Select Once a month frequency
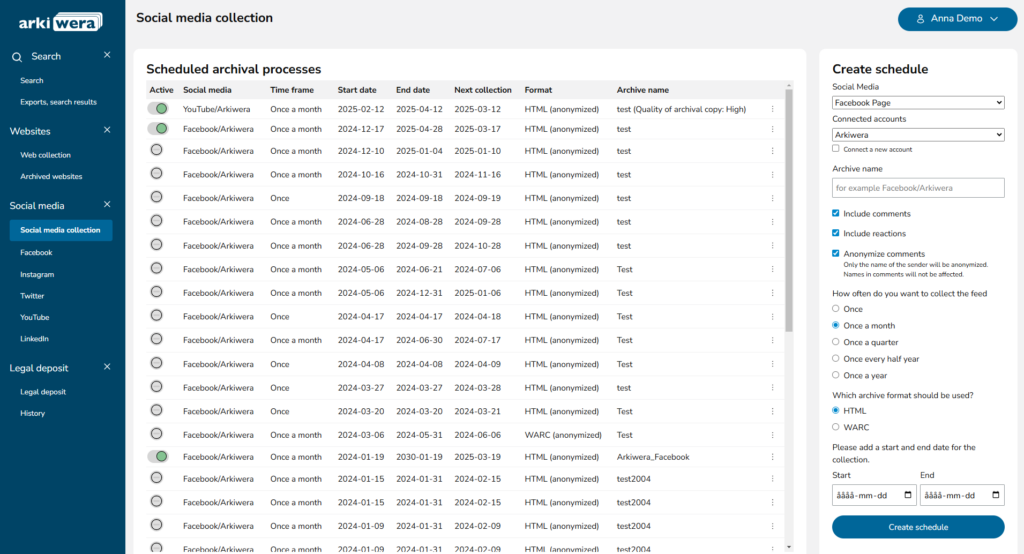1024x554 pixels. [x=836, y=325]
